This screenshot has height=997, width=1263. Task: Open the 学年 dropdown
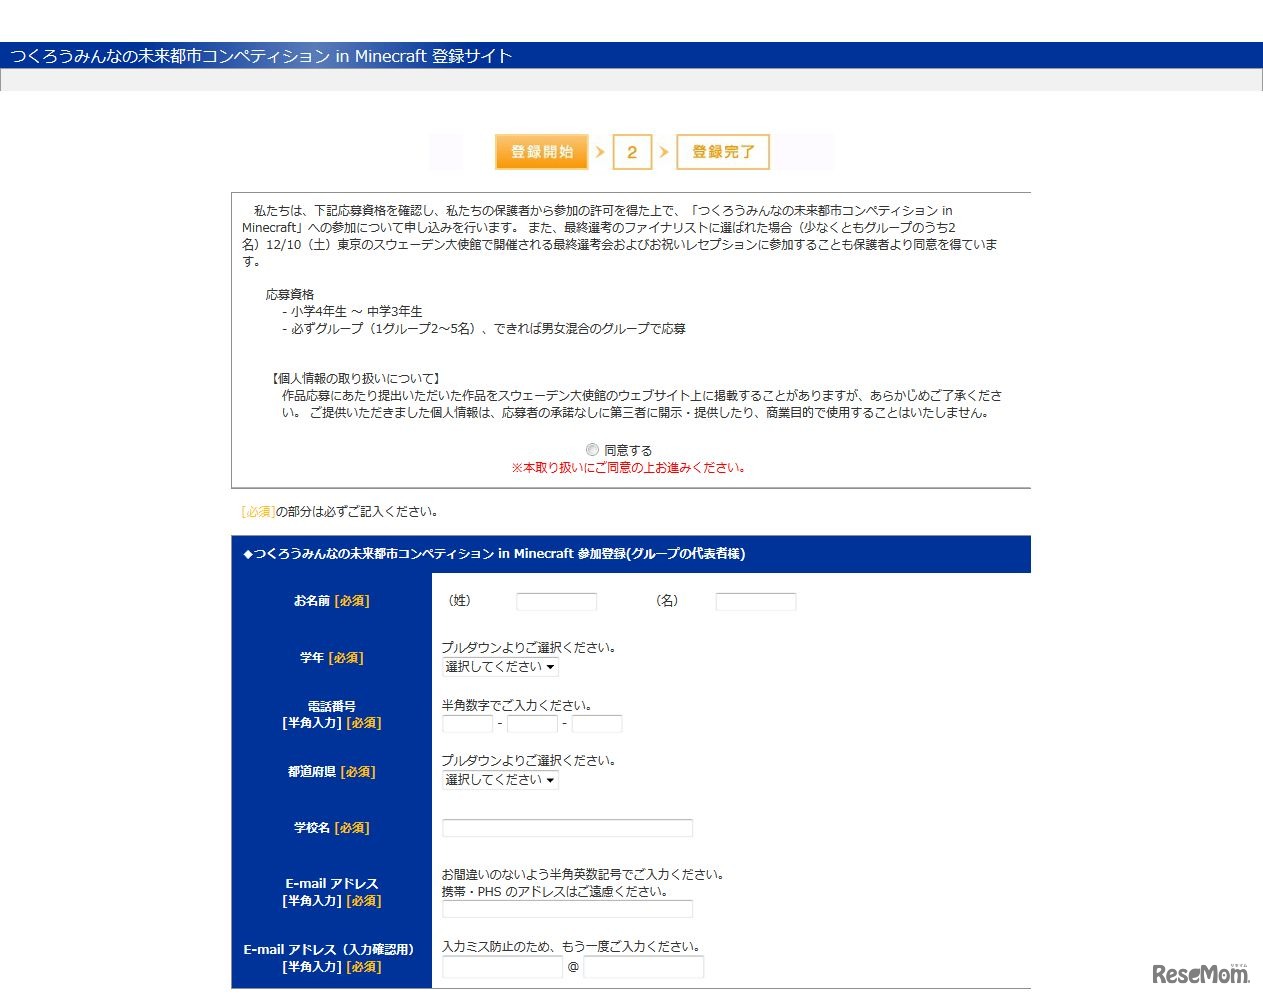[x=500, y=667]
